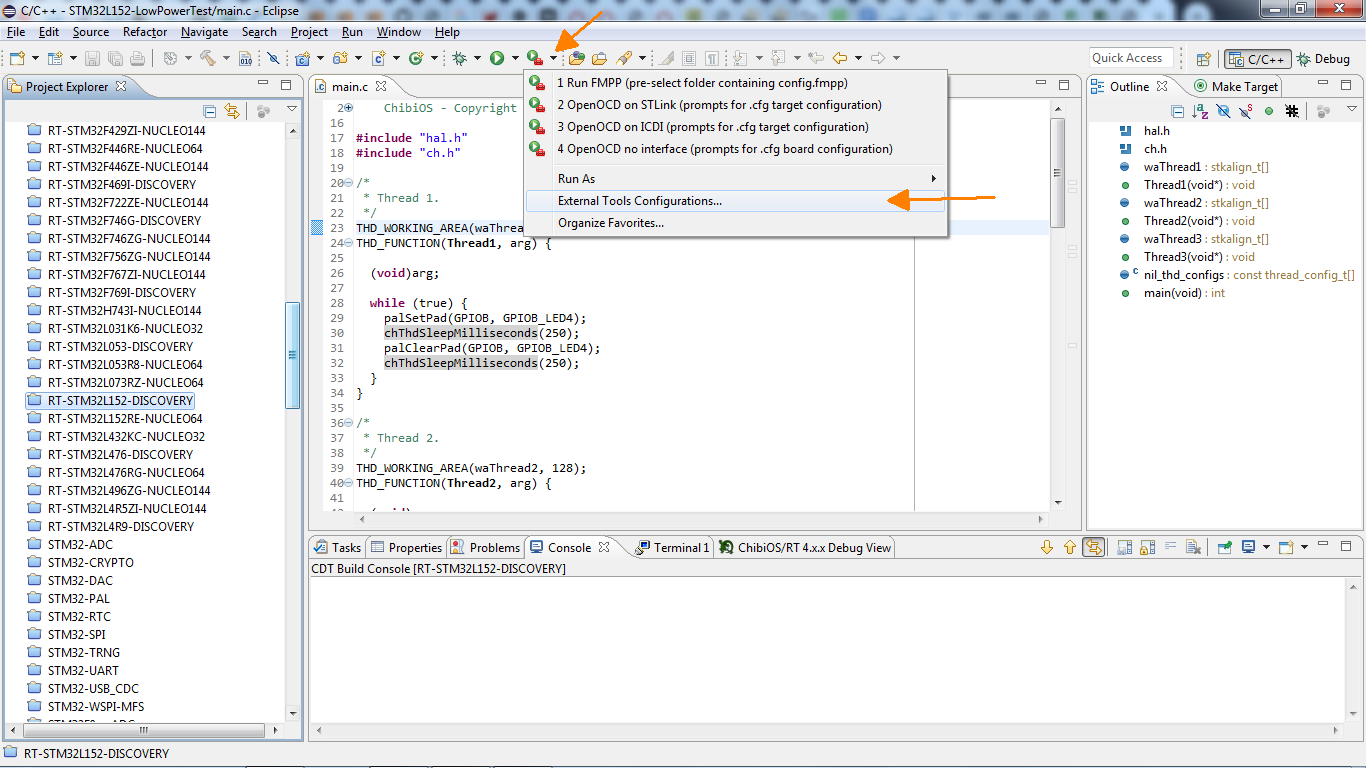Open Project Explorer view menu triangle
Screen dimensions: 1366x768
(x=292, y=110)
